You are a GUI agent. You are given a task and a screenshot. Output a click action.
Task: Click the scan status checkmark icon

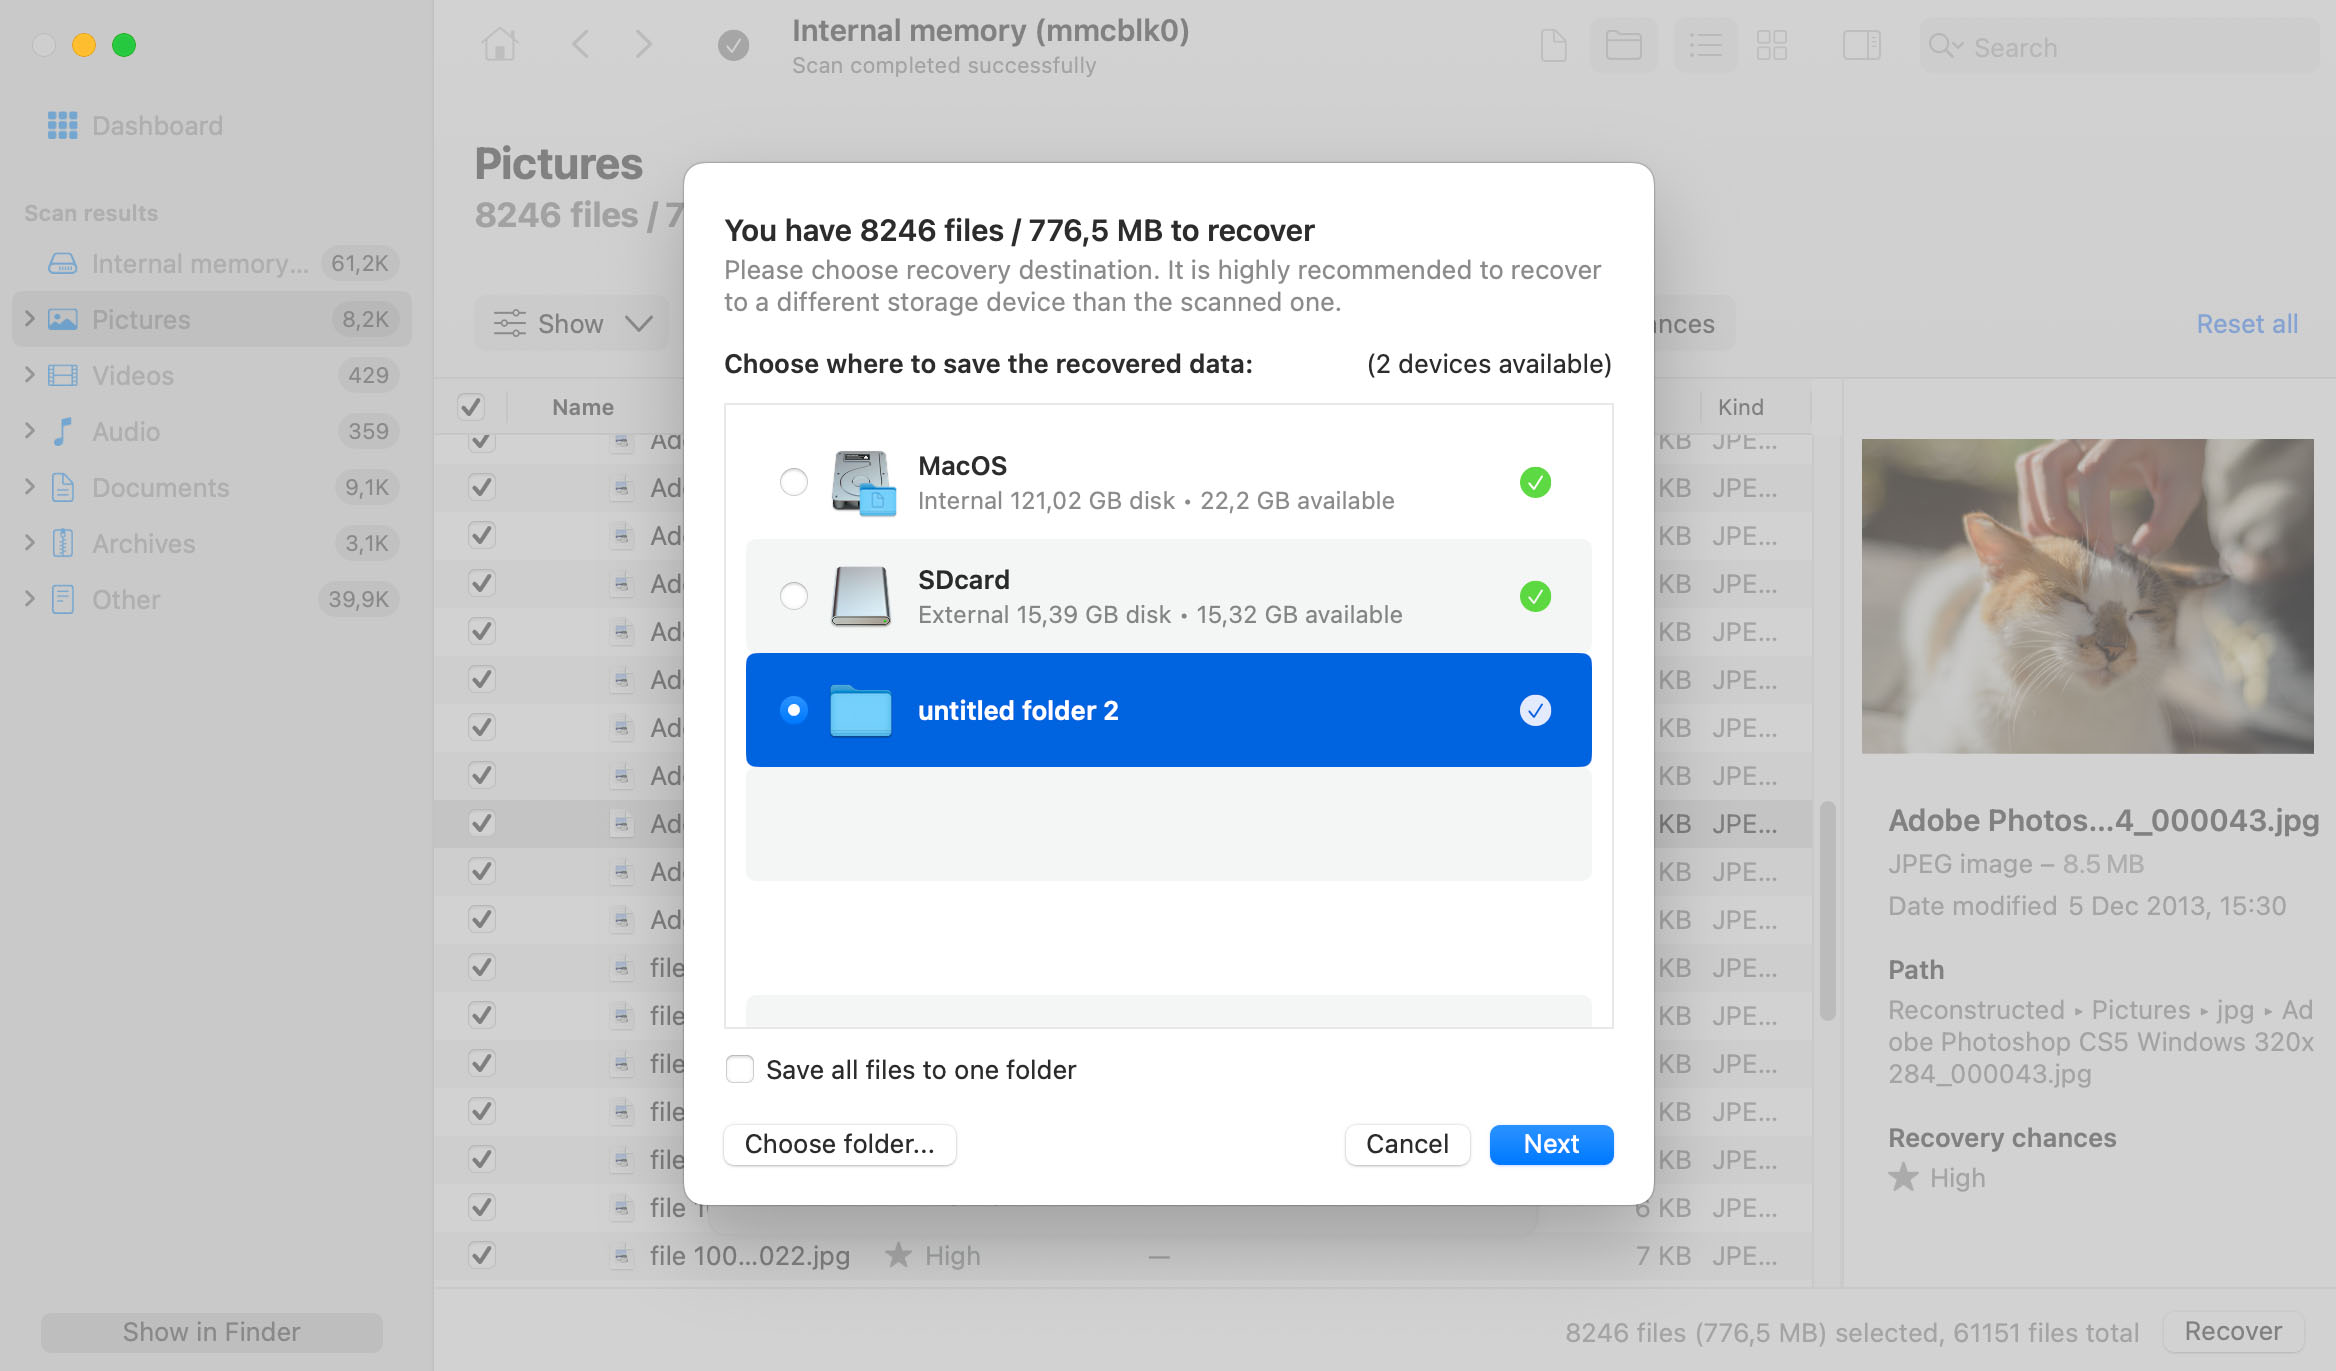pos(732,44)
